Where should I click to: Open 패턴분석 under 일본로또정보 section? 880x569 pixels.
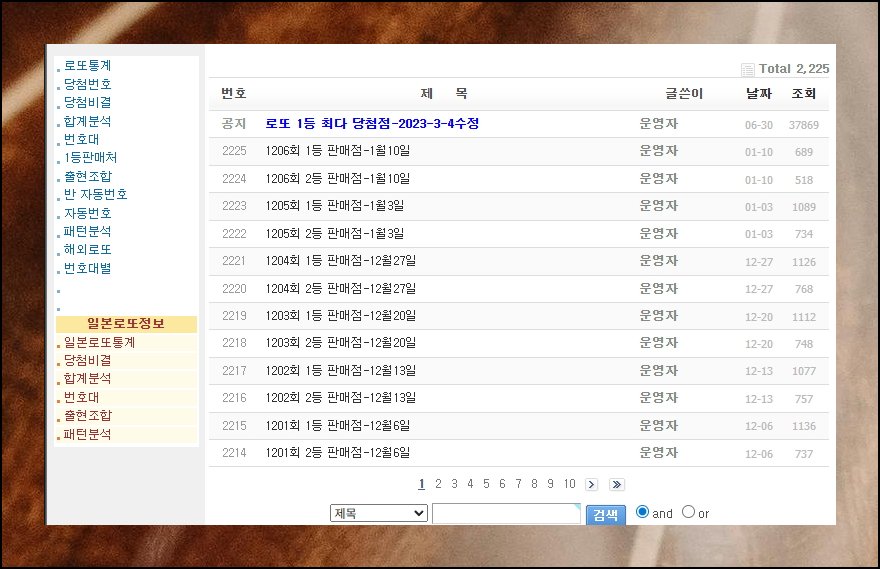click(x=87, y=434)
